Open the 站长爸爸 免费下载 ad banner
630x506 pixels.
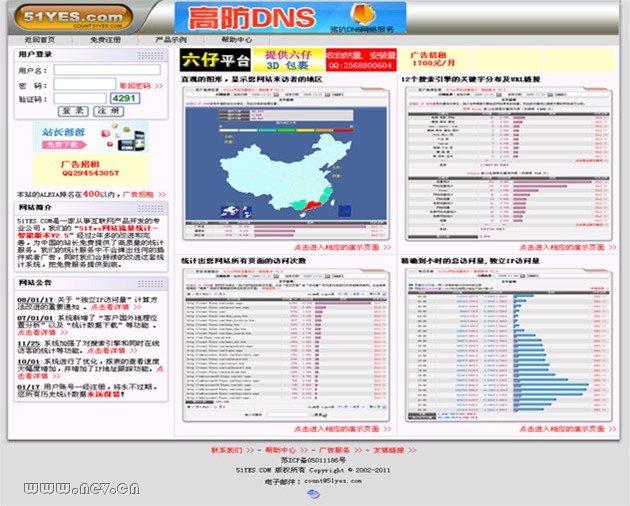tap(91, 137)
